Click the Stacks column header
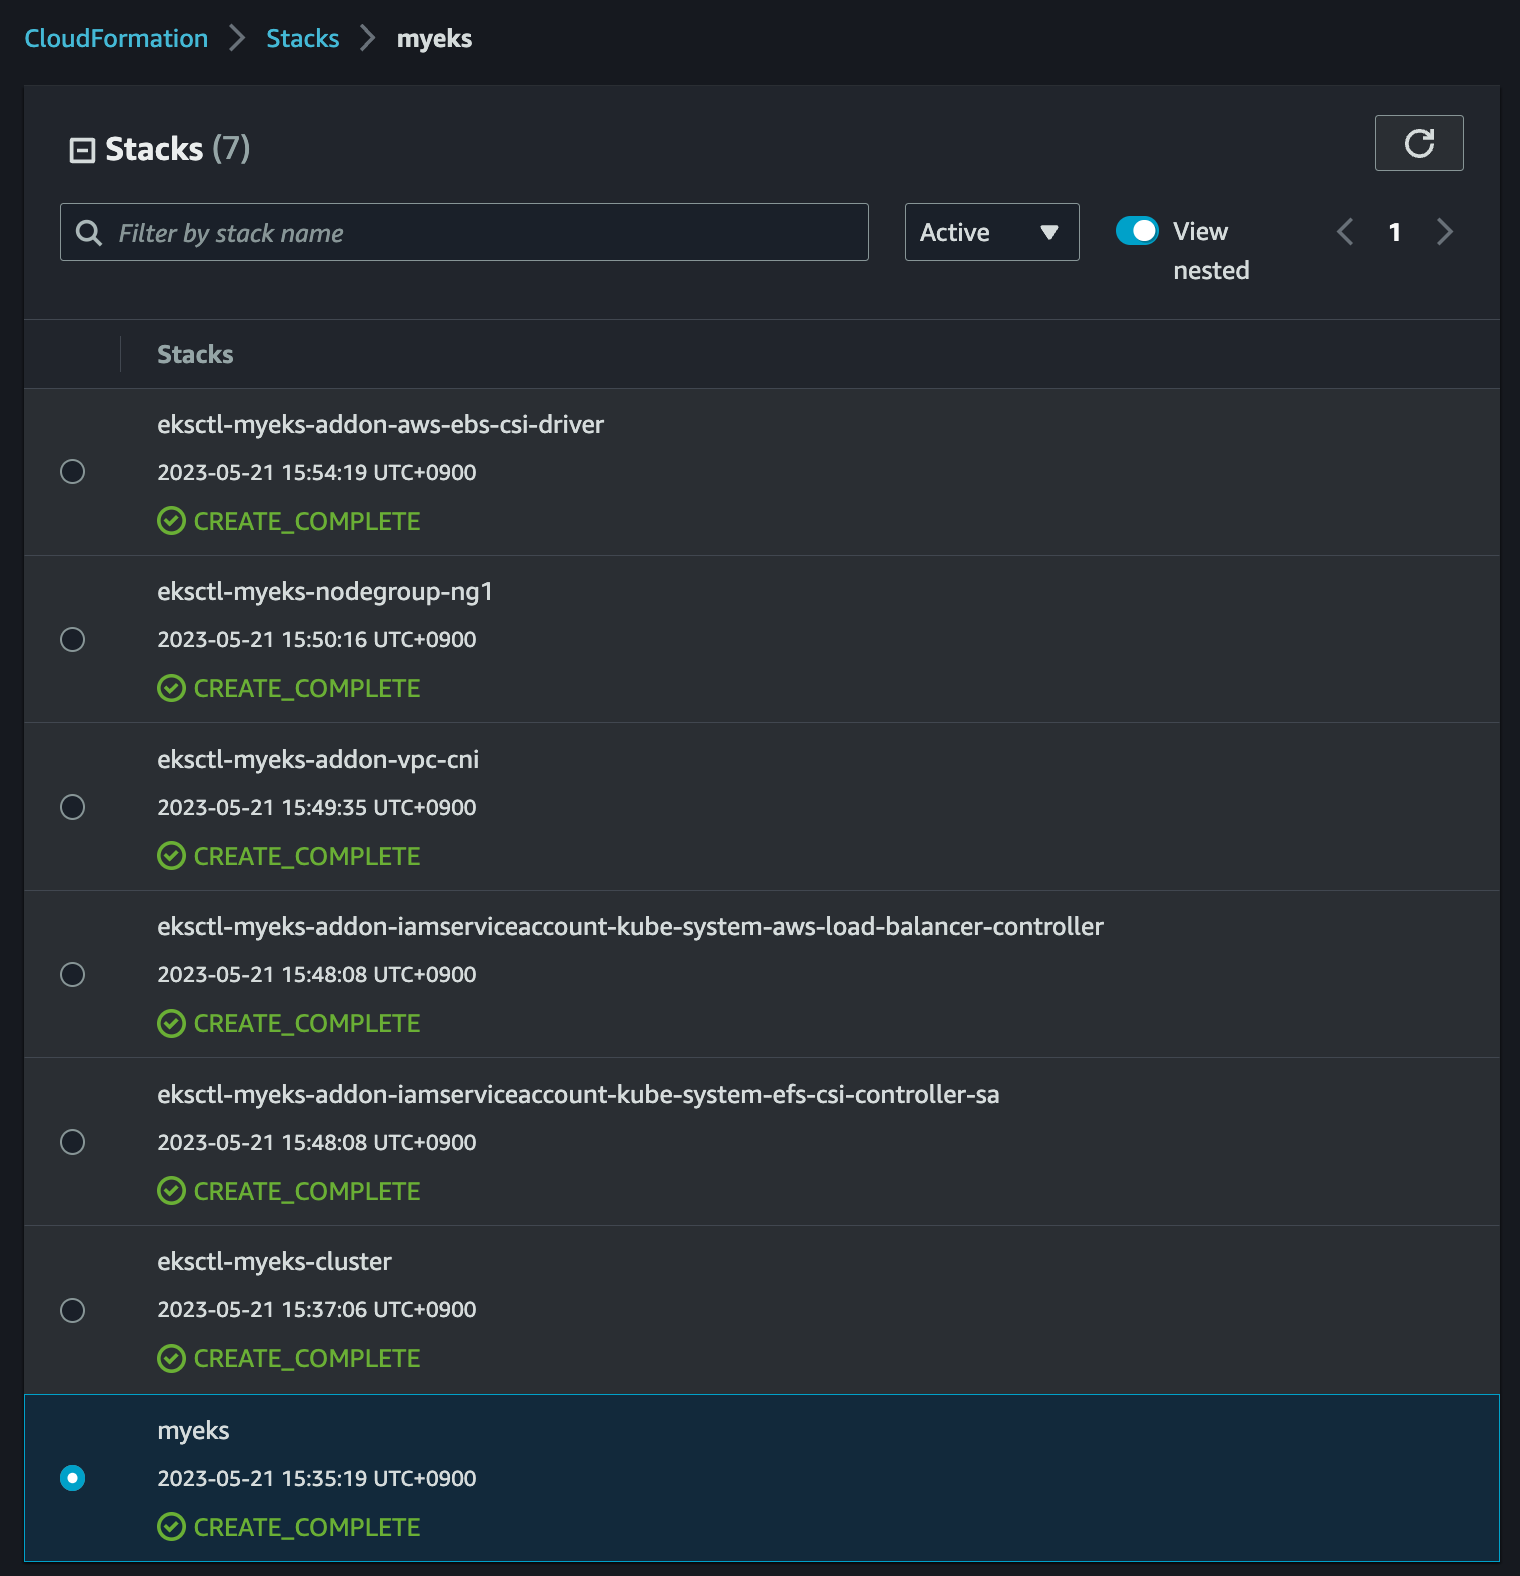The image size is (1520, 1576). 195,354
